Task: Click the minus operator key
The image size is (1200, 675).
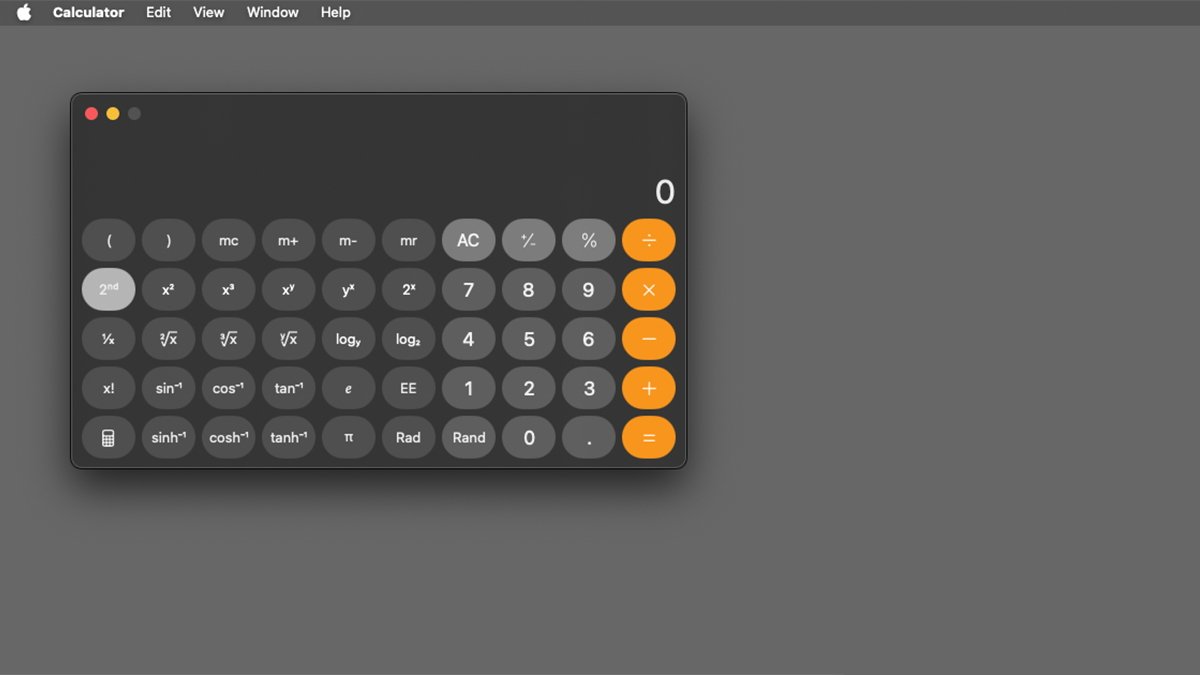Action: [x=648, y=339]
